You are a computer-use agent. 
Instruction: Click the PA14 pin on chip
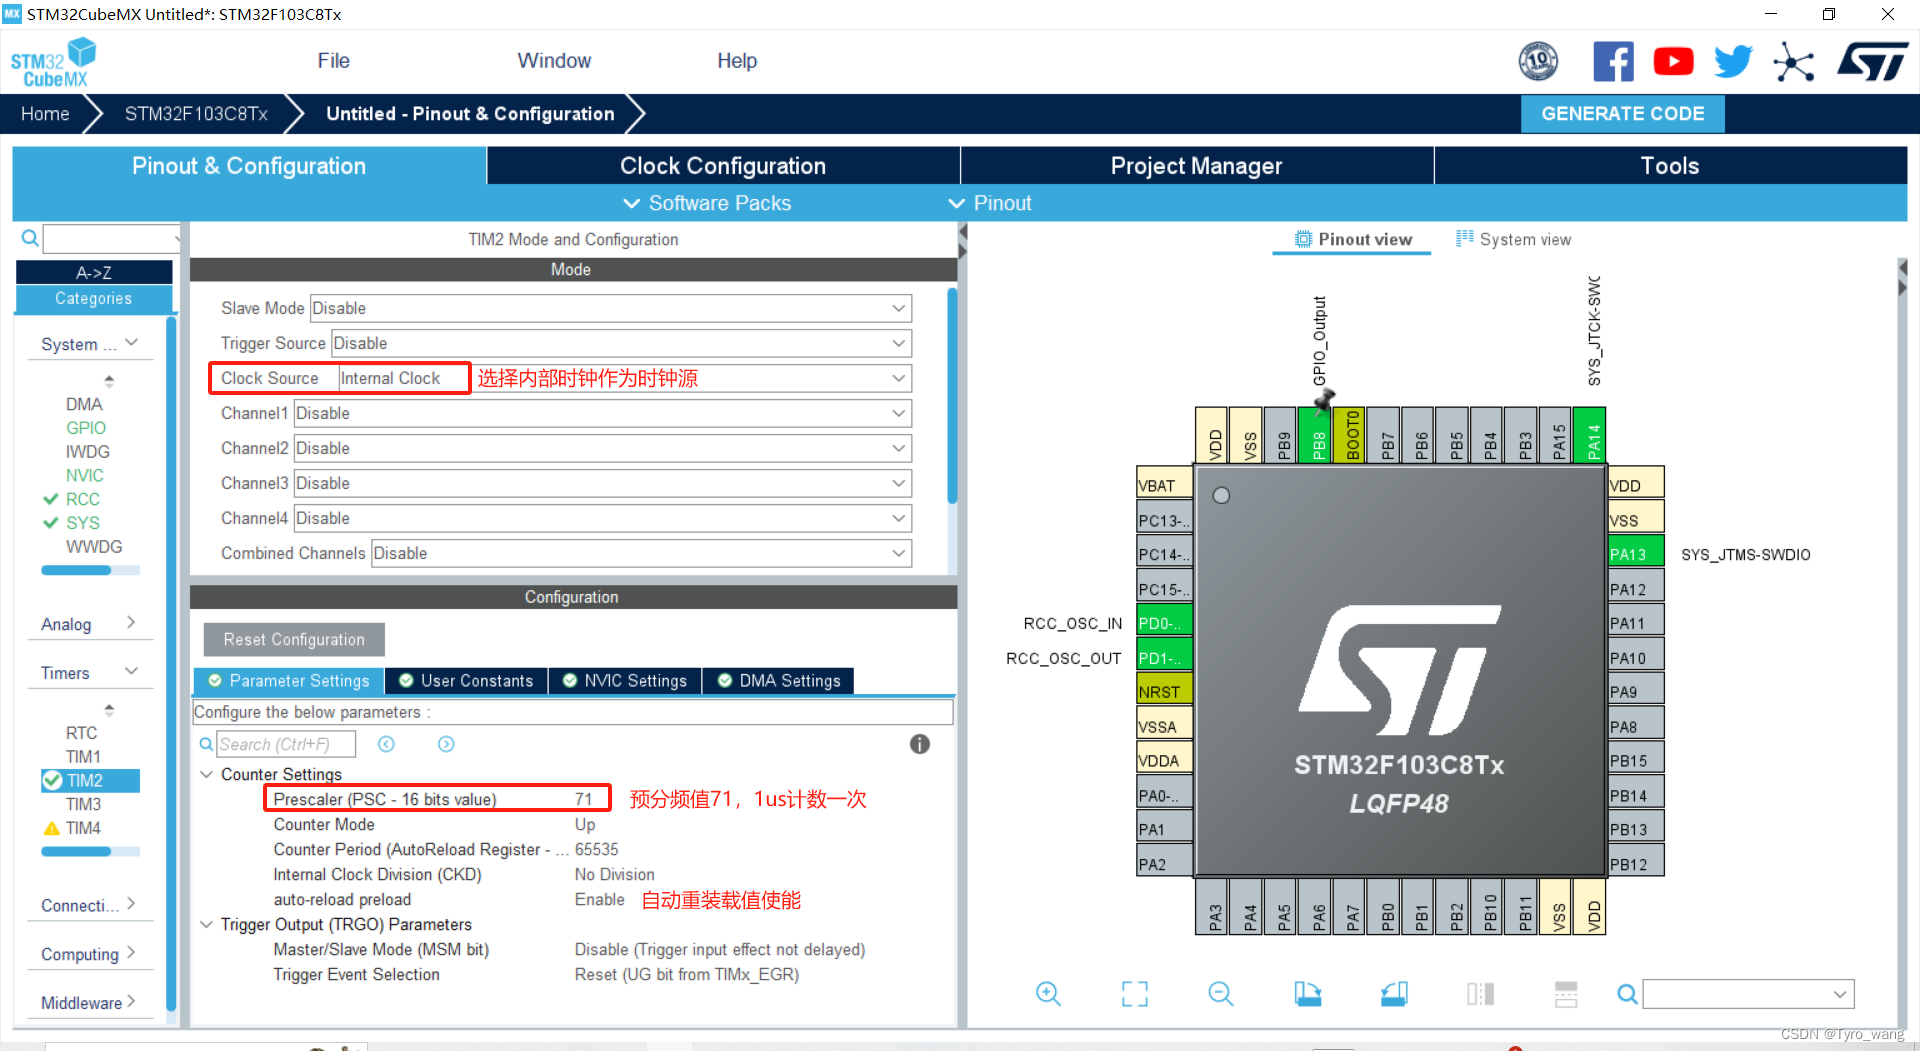(1590, 435)
